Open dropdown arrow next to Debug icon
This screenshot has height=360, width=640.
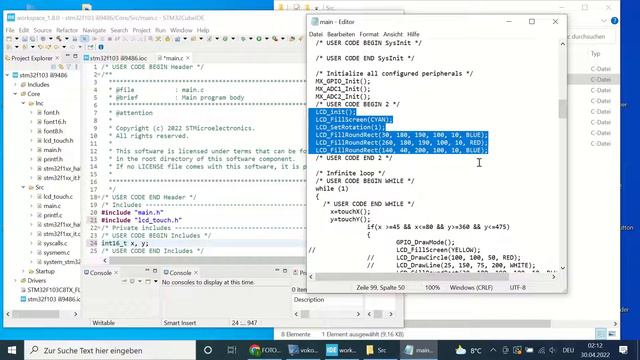(251, 39)
